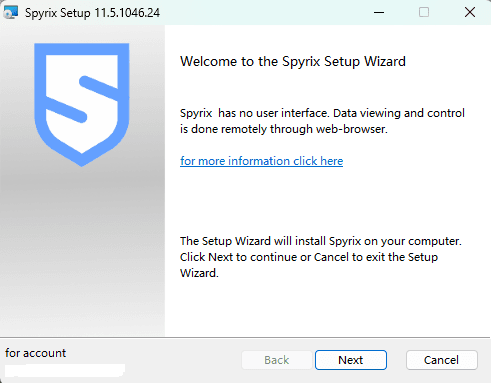Viewport: 491px width, 383px height.
Task: Click the blue Spyrix shield logo
Action: (82, 104)
